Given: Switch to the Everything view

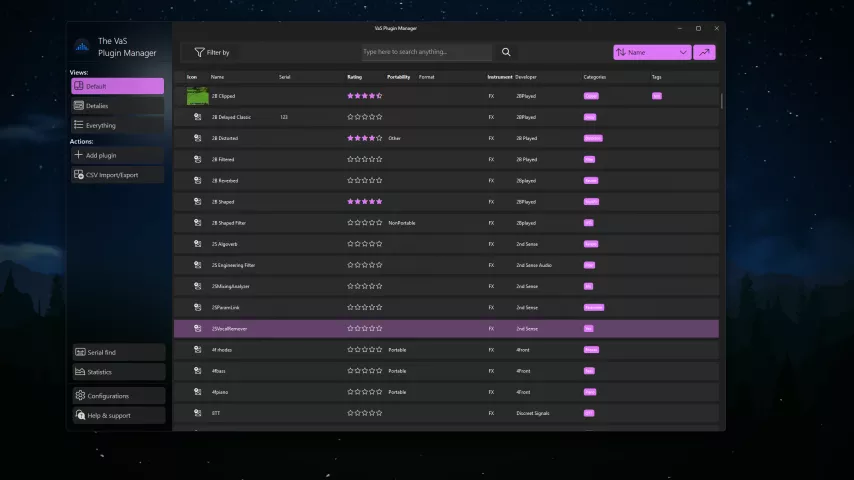Looking at the screenshot, I should [x=117, y=125].
